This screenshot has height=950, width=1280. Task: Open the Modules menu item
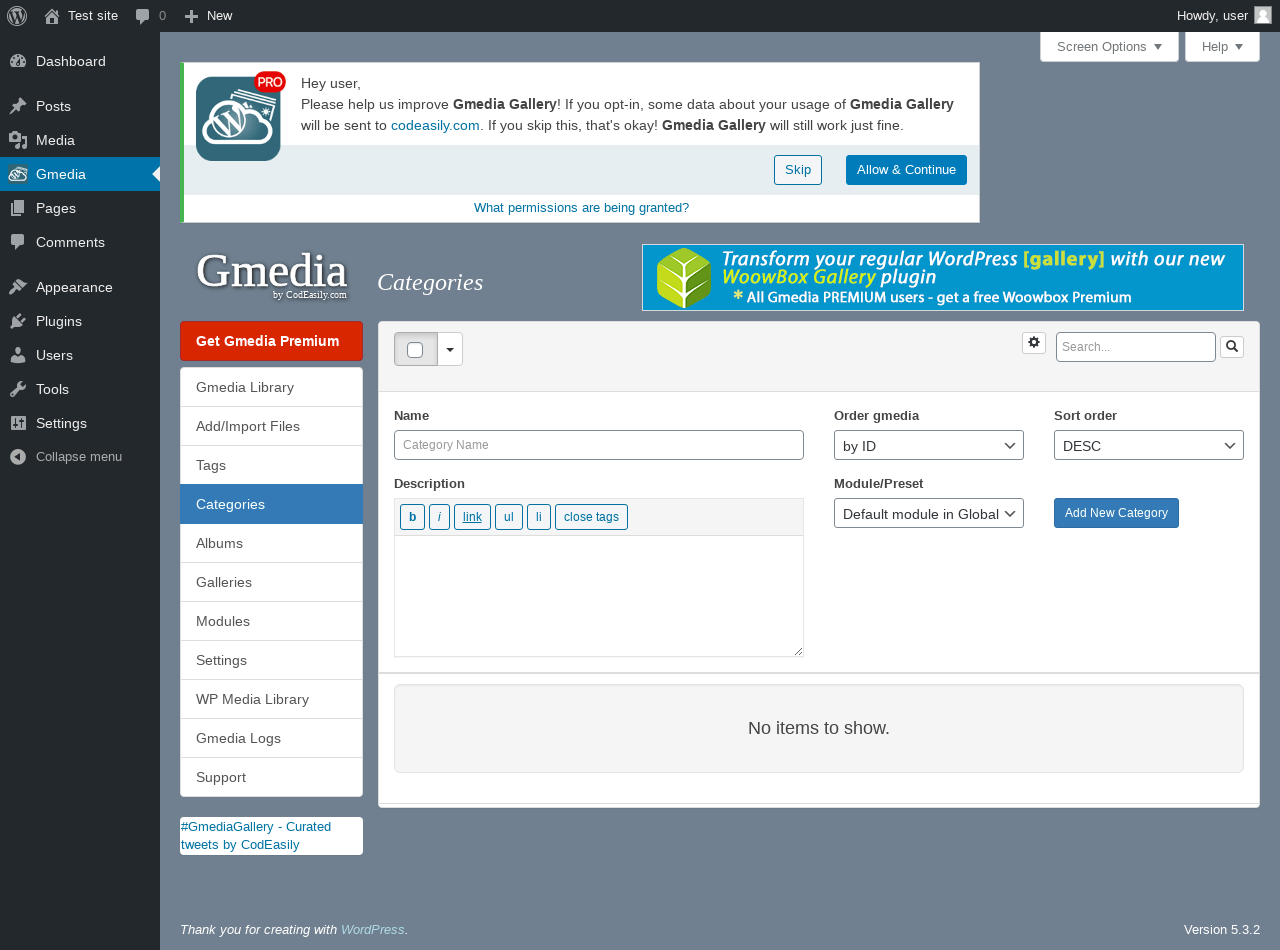tap(272, 621)
